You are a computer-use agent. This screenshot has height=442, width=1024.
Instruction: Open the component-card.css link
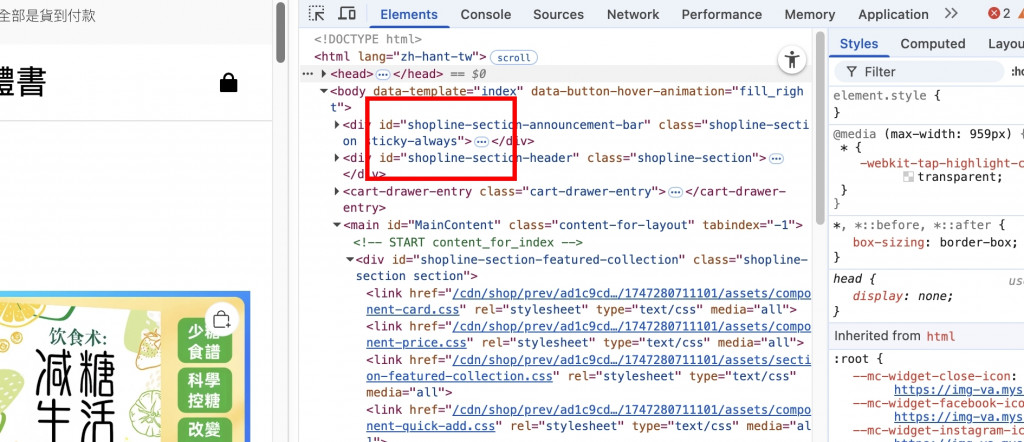coord(588,301)
